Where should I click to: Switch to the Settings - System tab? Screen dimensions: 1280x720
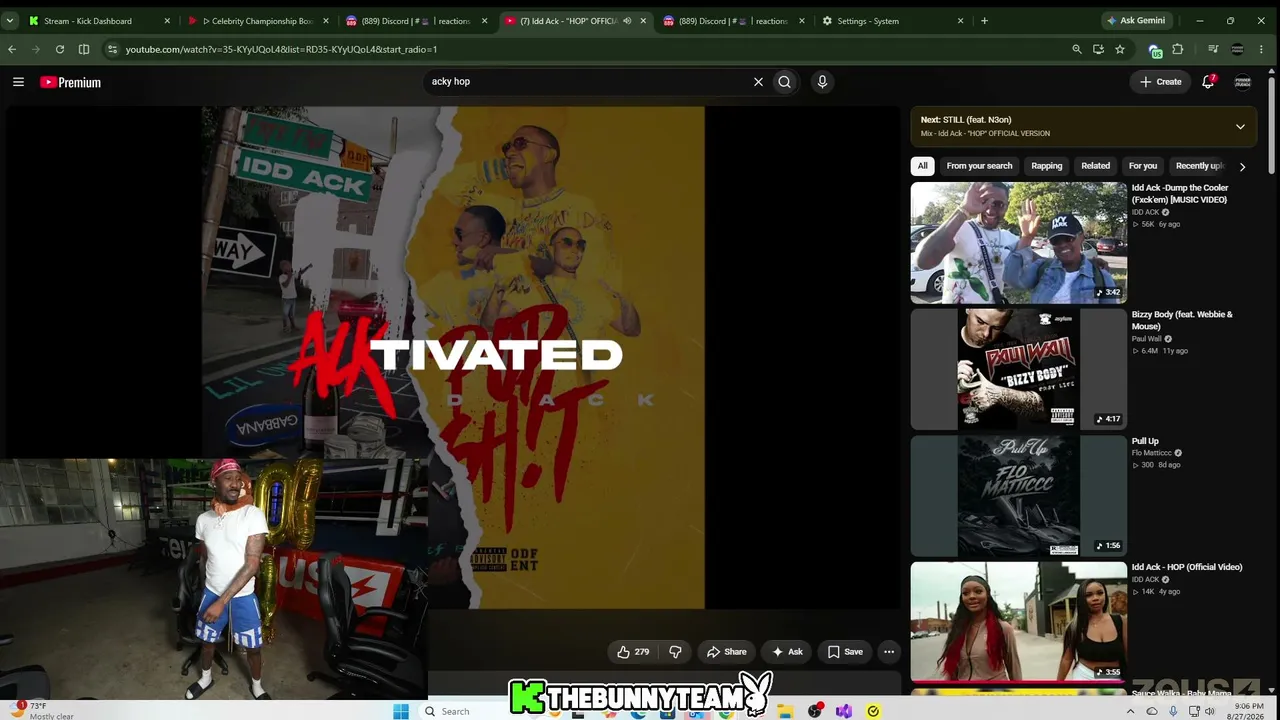click(x=893, y=21)
